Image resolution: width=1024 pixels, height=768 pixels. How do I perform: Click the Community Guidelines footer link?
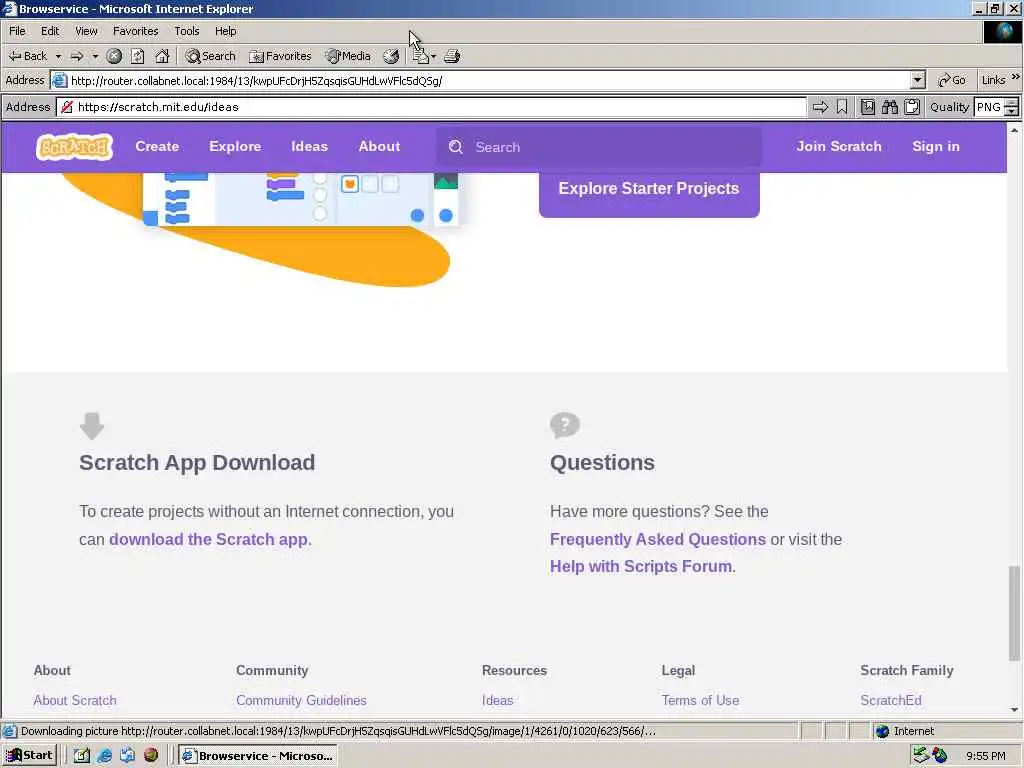coord(301,700)
